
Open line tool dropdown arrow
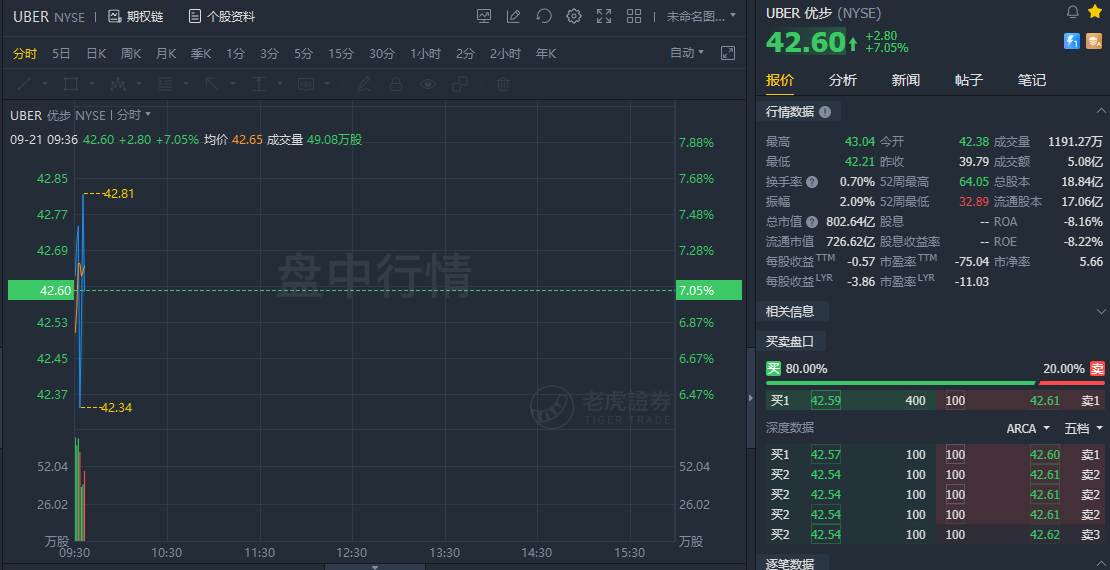45,84
